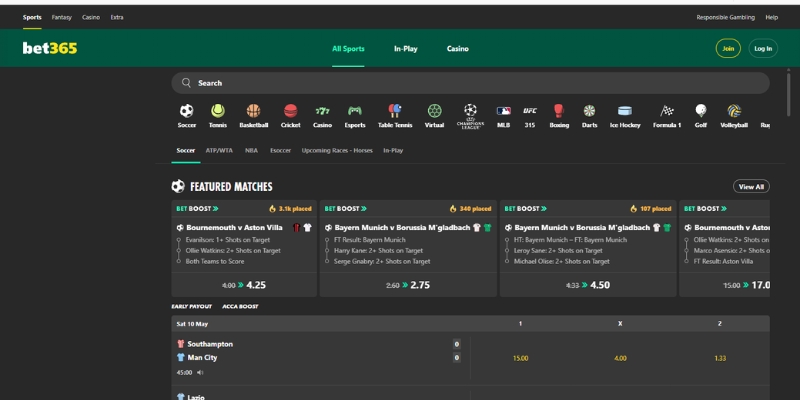The image size is (800, 400).
Task: Select Bournemouth v Aston Villa 4.25 boost
Action: 244,285
